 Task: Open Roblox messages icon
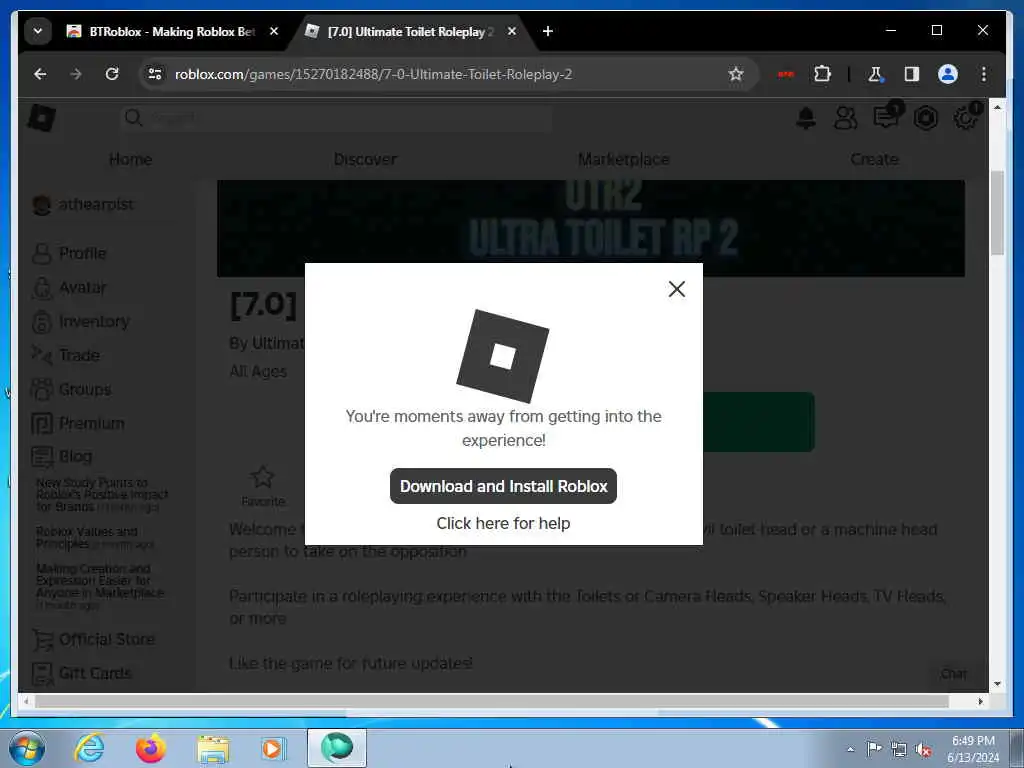point(886,118)
